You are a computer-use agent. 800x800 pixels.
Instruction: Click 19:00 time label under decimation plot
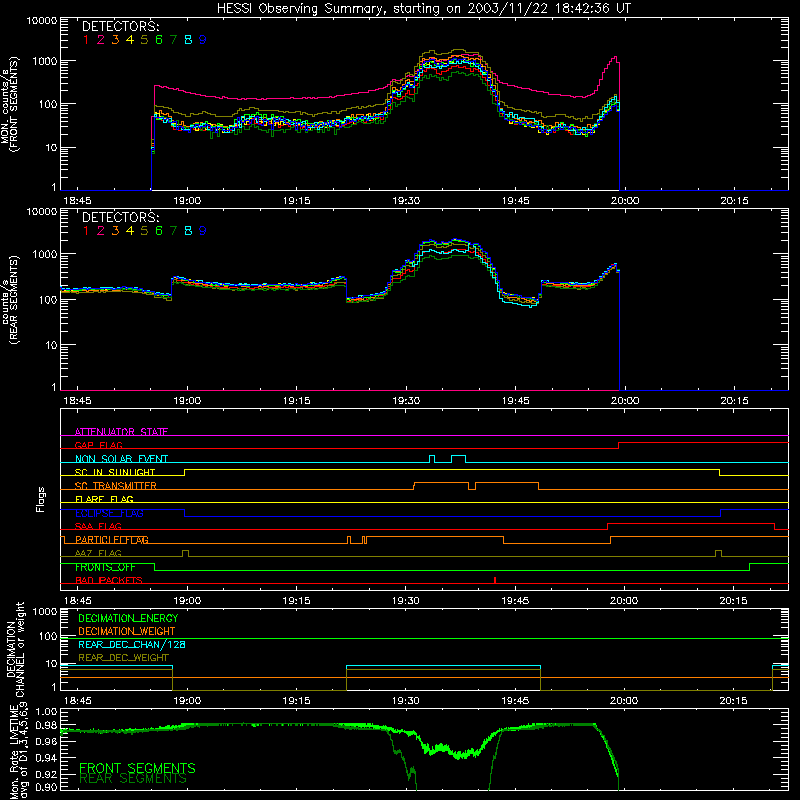pos(187,701)
